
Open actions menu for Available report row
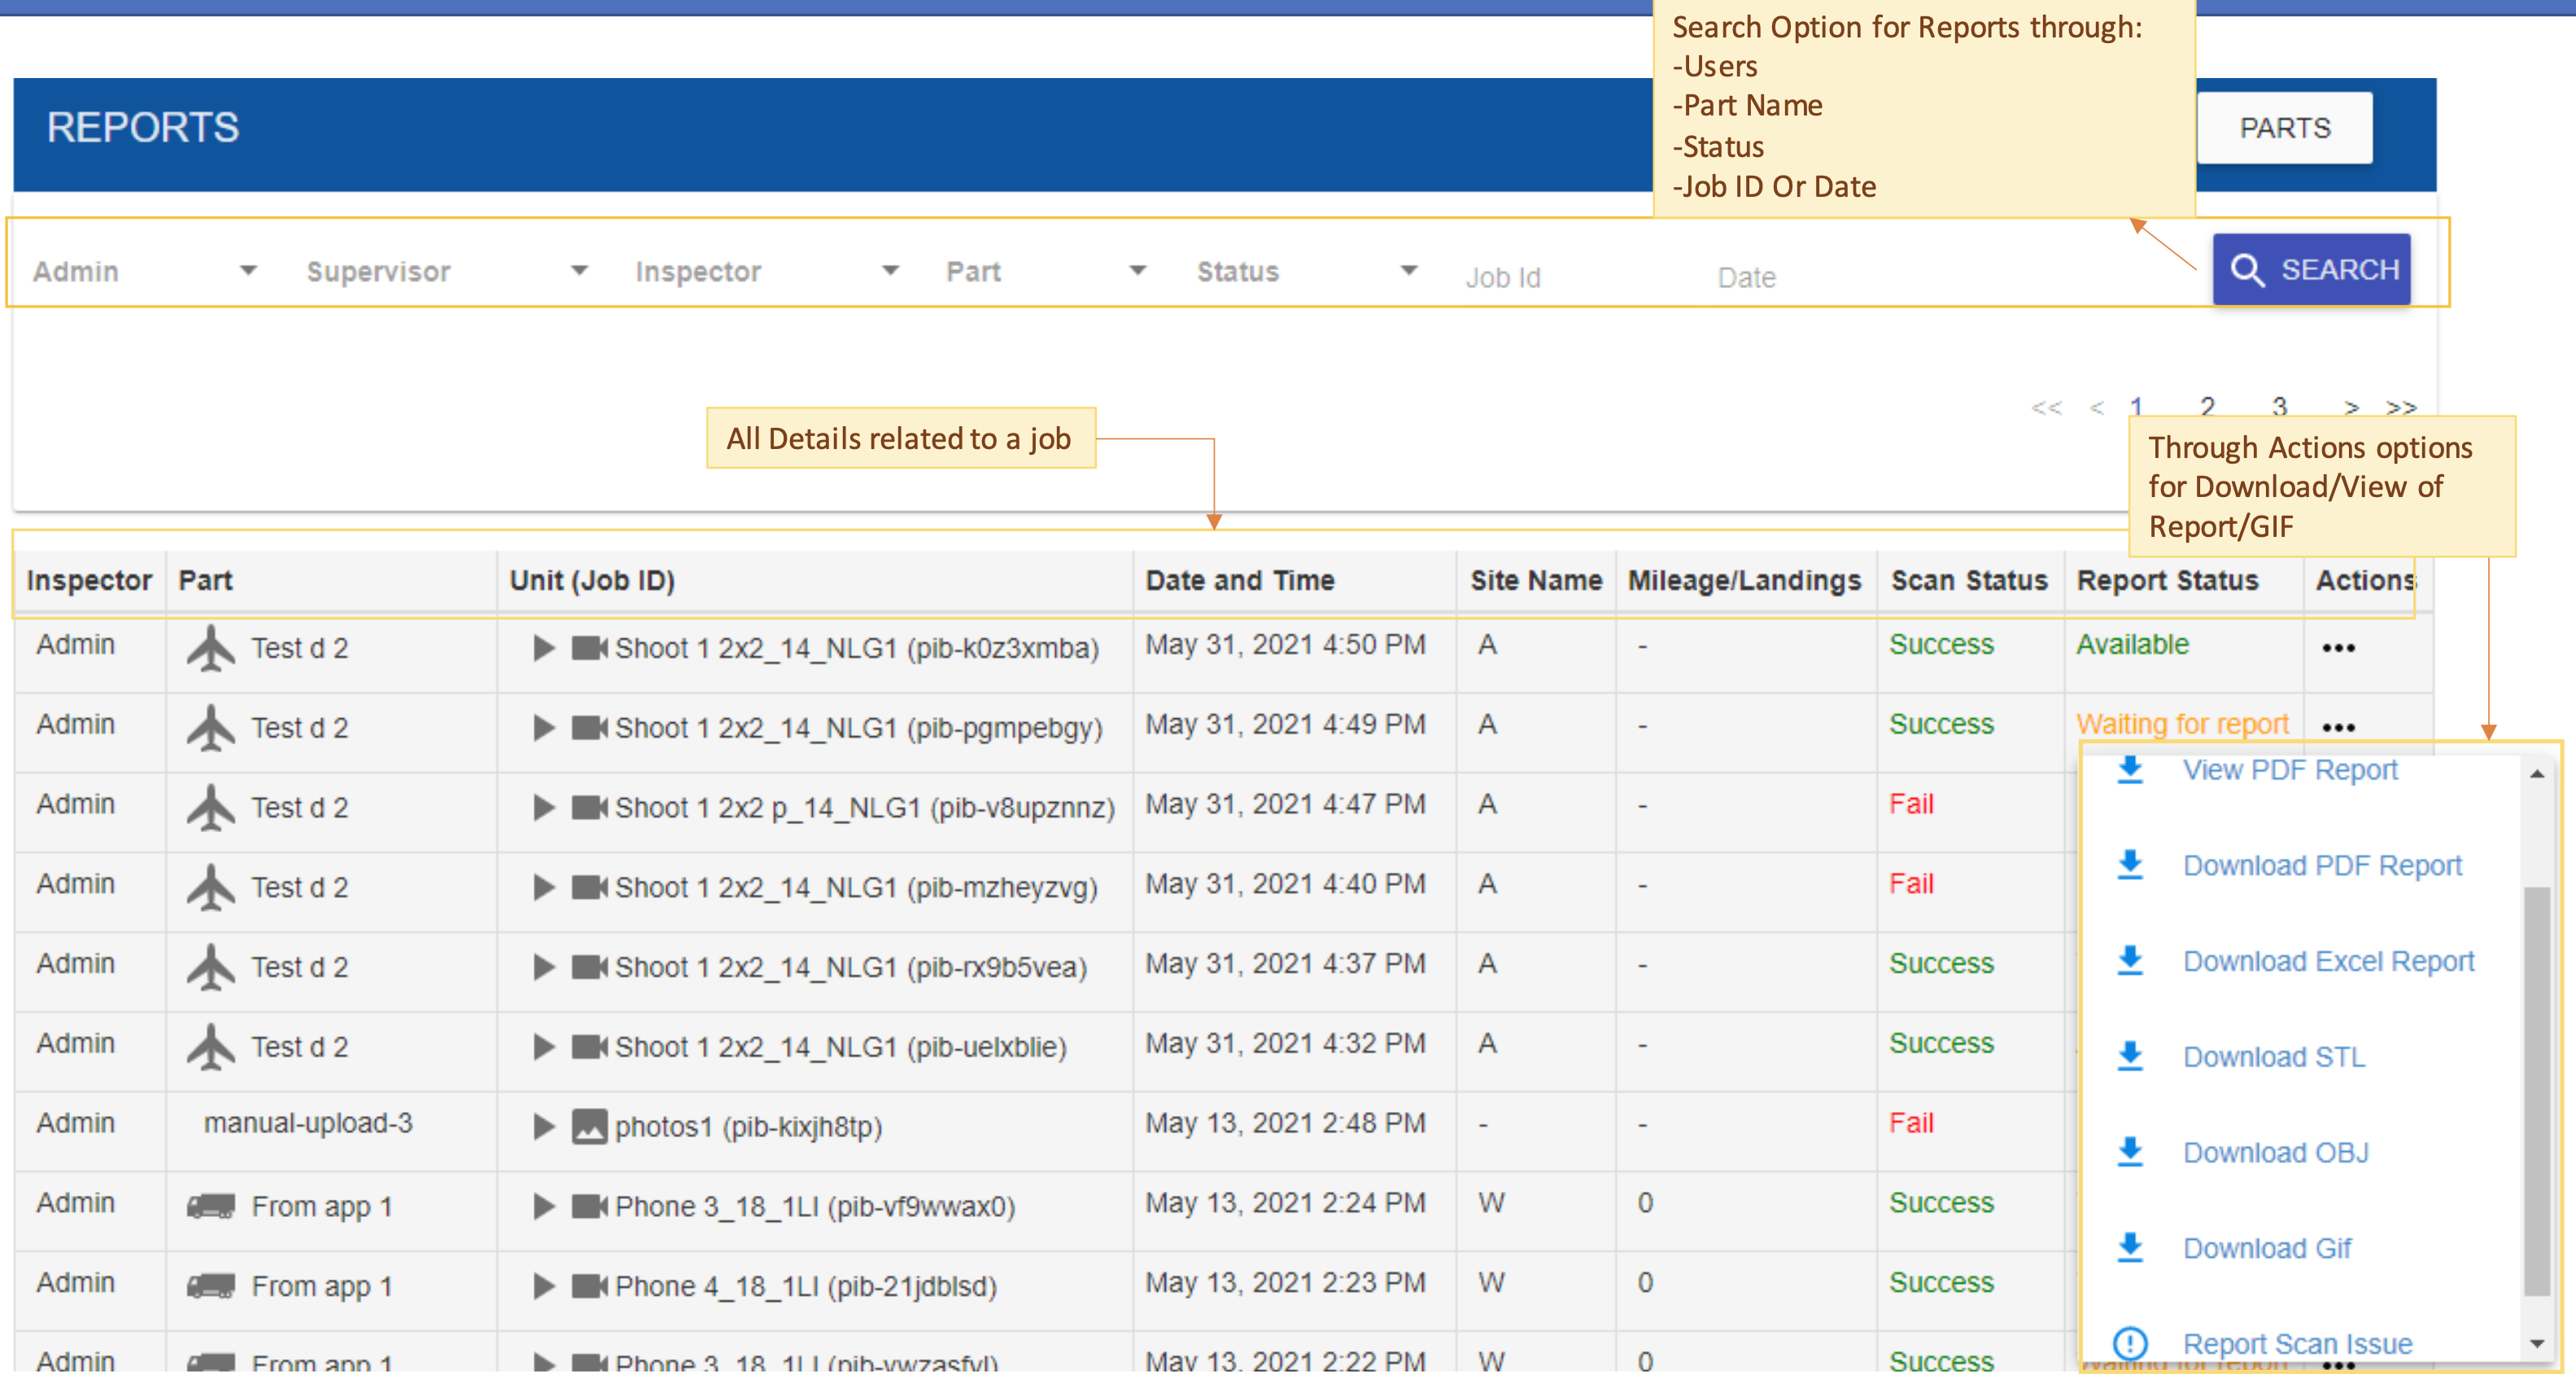pos(2337,648)
